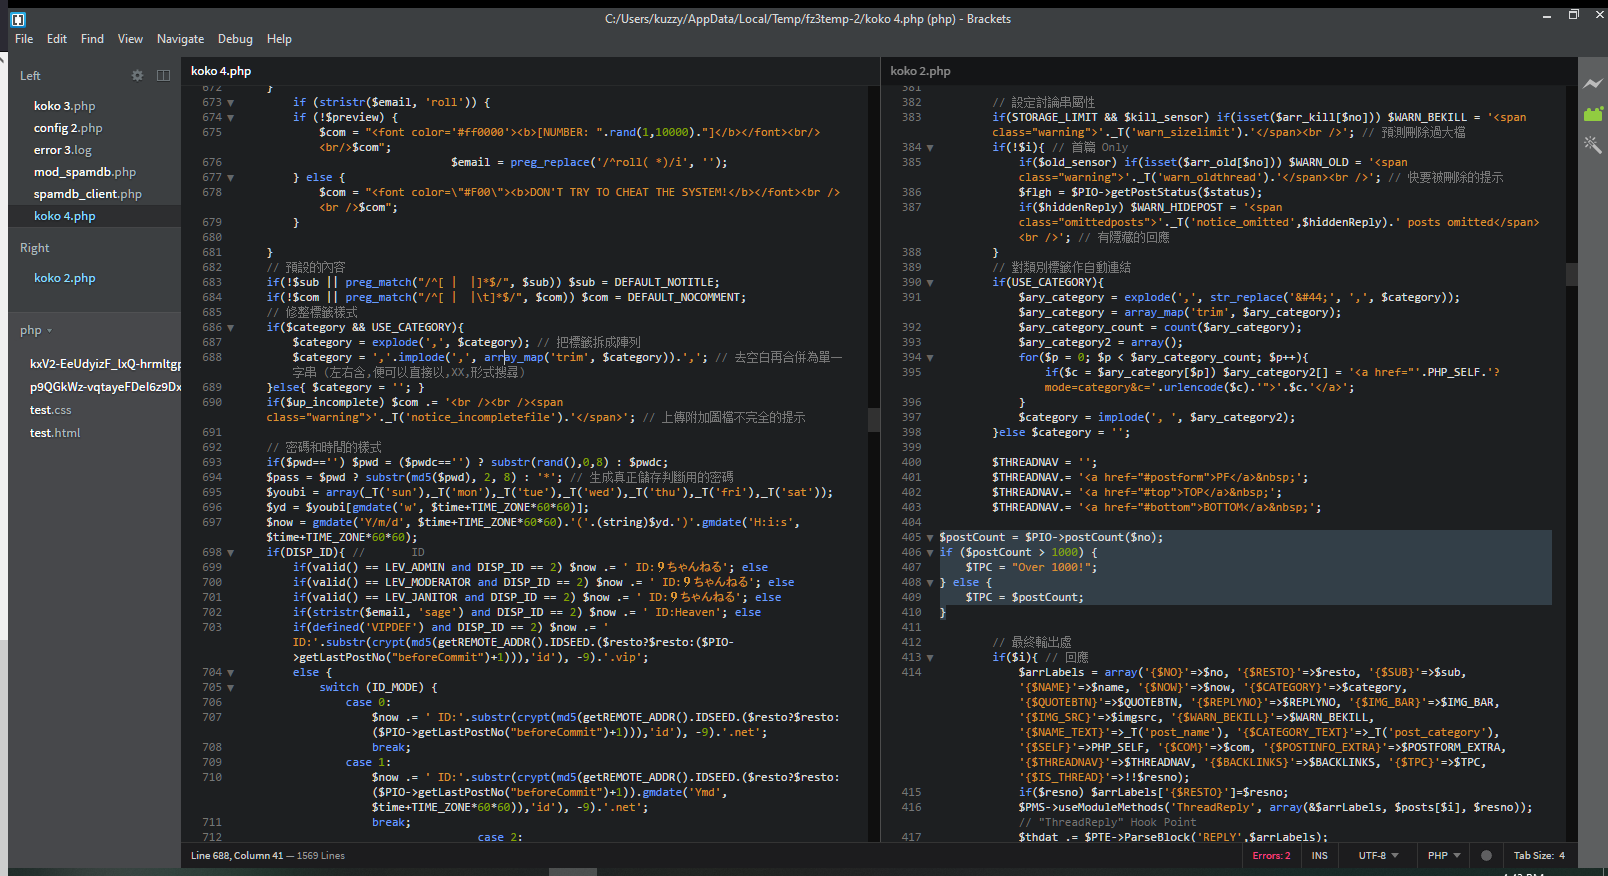The height and width of the screenshot is (876, 1608).
Task: Click the linting status circle in status bar
Action: (1486, 856)
